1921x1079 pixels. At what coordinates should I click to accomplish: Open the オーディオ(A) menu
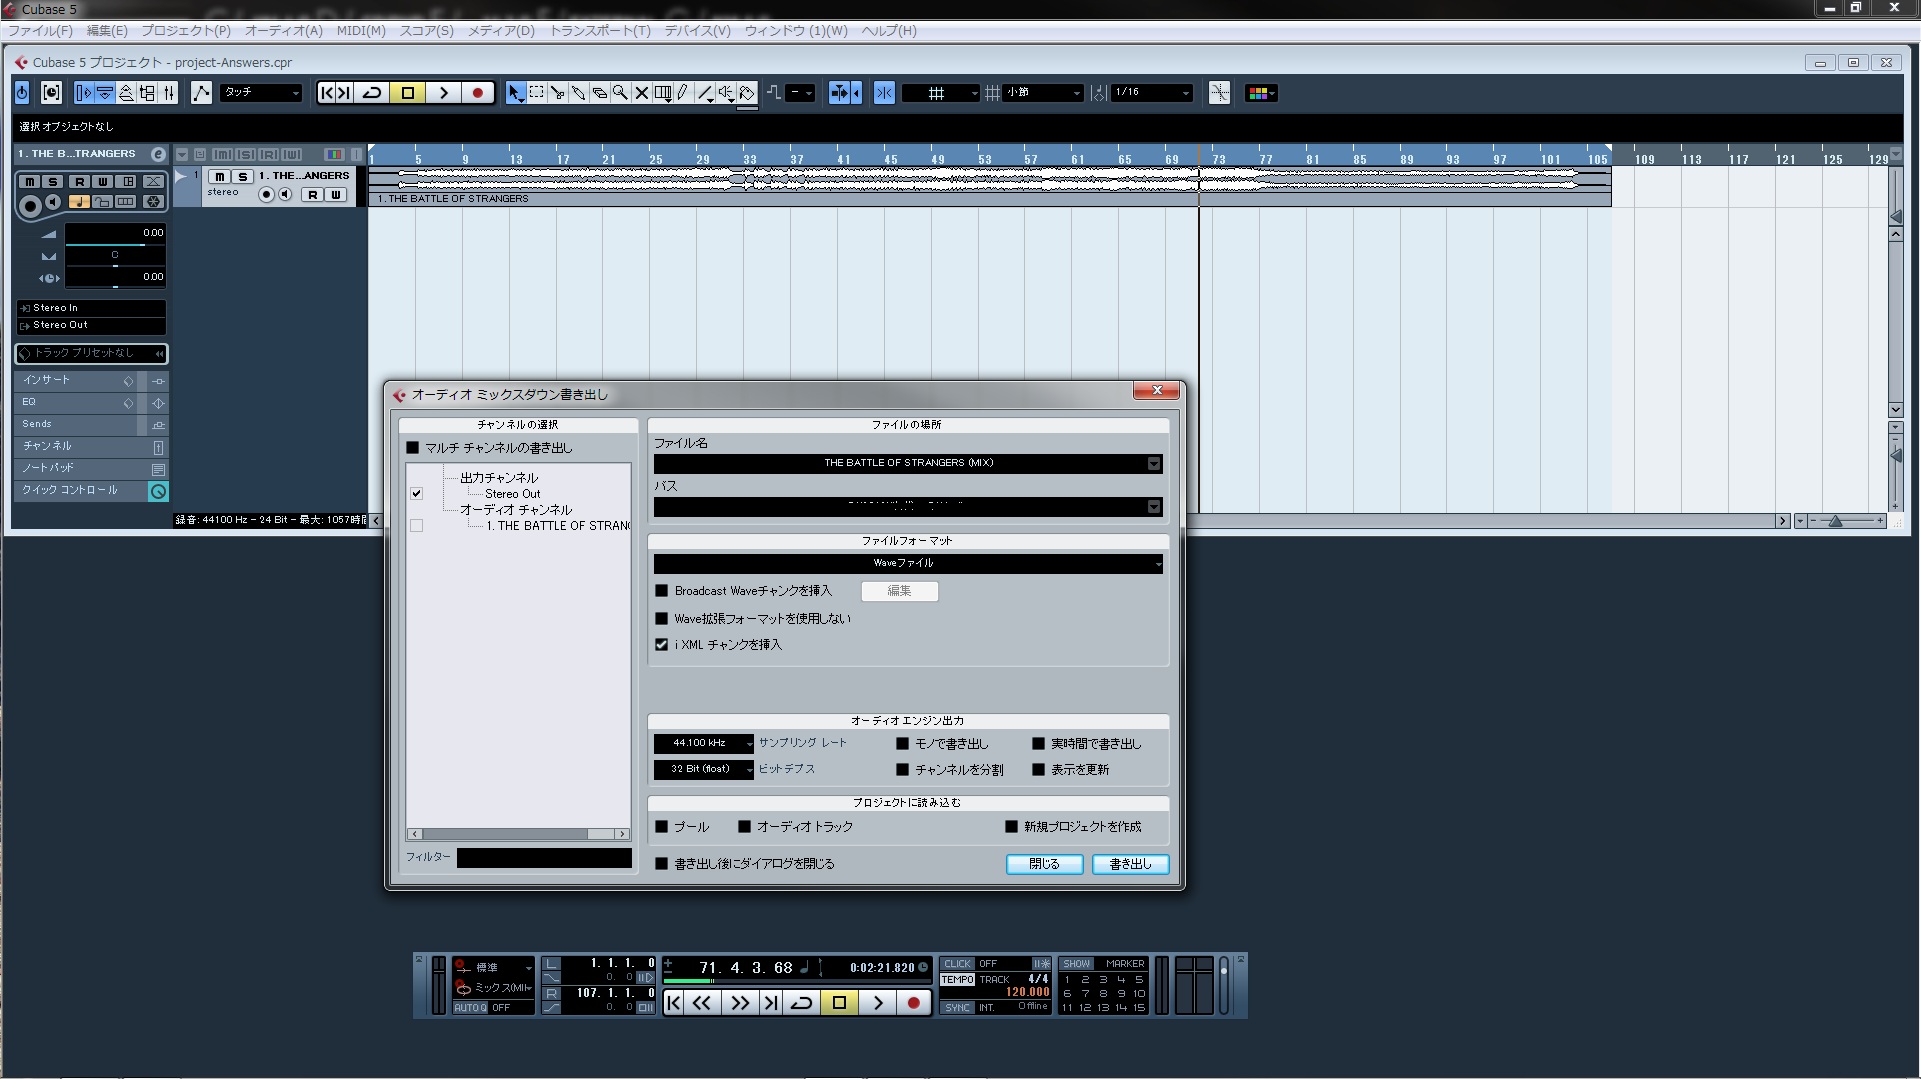tap(284, 31)
